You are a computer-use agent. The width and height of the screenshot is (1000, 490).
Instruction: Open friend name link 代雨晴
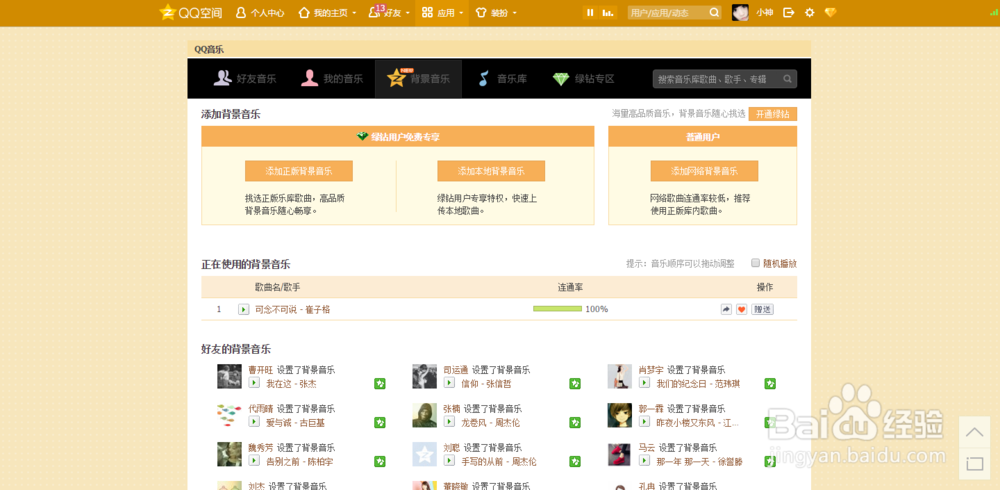(261, 409)
